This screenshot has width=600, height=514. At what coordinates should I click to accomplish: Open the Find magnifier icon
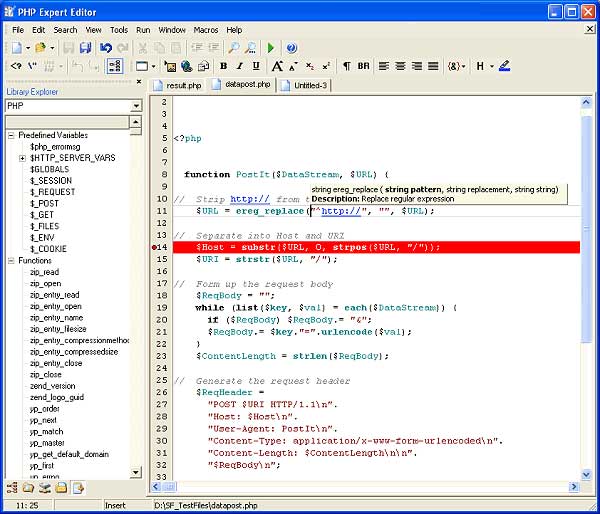coord(233,48)
